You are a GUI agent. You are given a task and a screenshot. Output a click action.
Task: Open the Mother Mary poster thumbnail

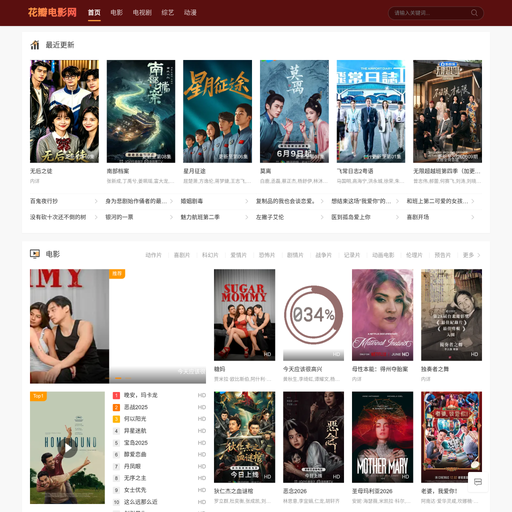point(382,437)
